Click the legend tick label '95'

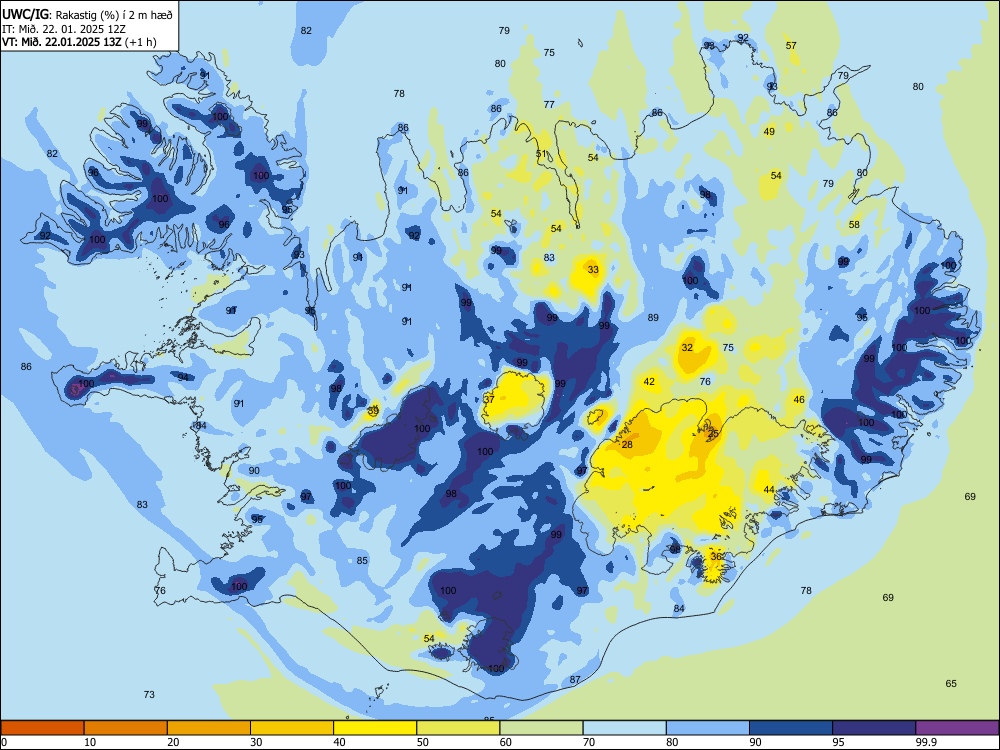point(838,742)
